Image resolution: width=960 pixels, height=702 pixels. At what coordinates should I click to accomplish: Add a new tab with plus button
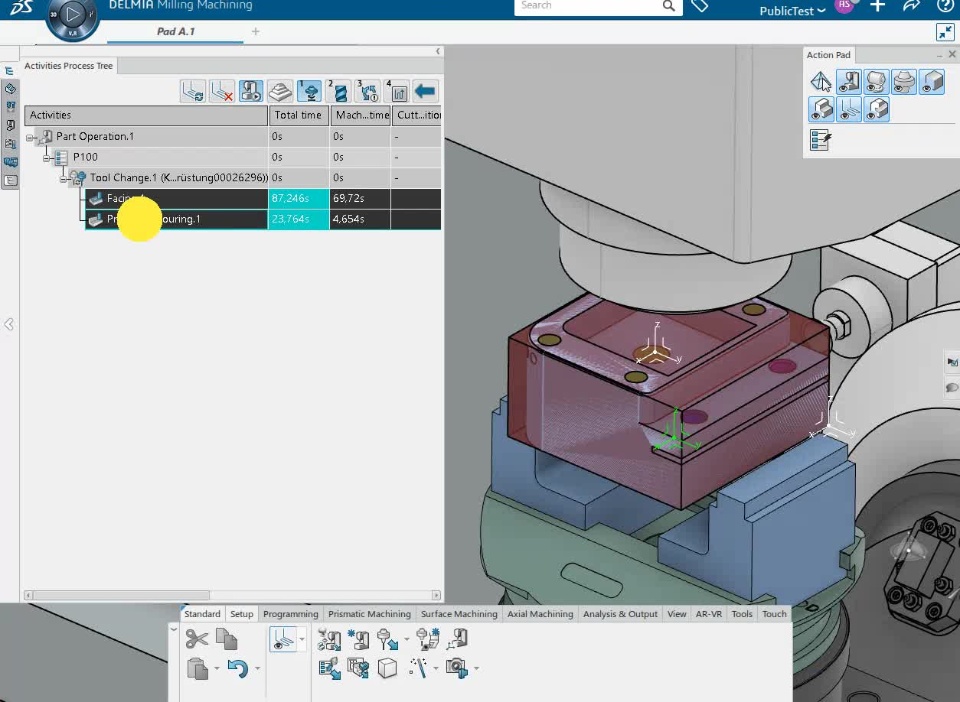click(255, 32)
